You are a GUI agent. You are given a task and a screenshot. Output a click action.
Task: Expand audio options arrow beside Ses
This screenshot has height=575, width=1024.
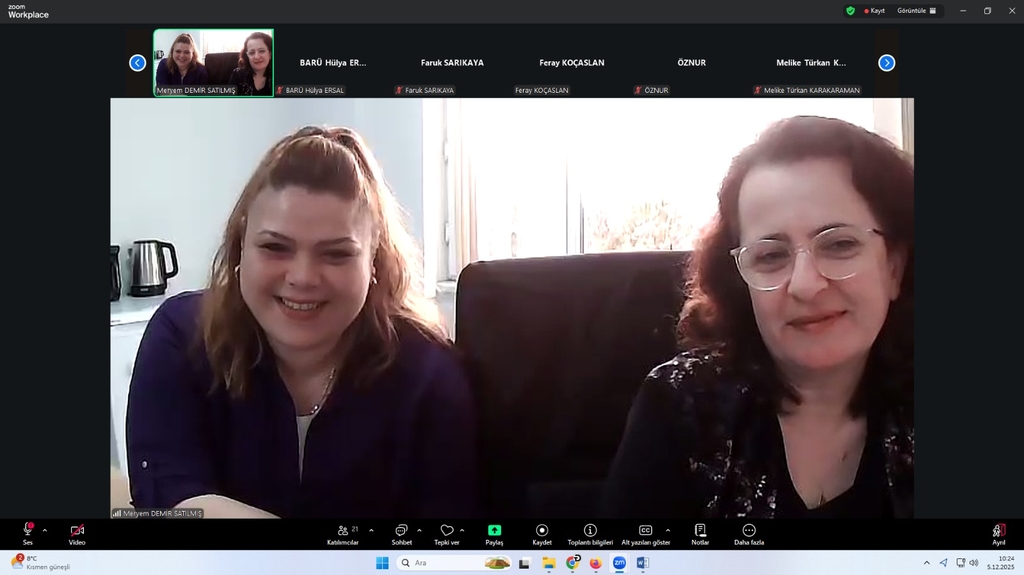pos(44,530)
